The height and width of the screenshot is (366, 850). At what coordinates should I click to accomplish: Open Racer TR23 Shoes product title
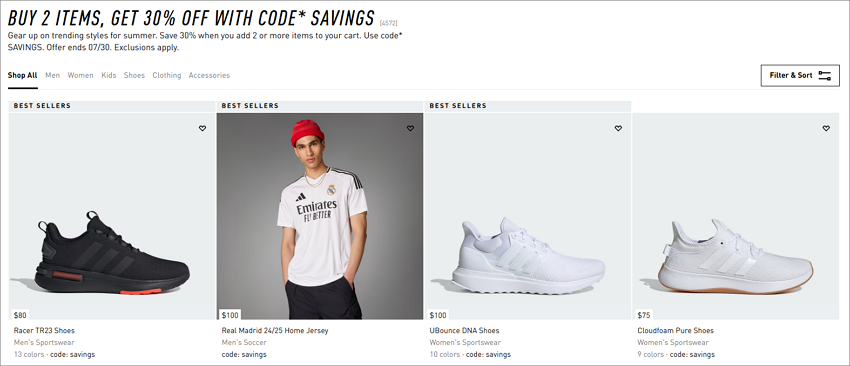tap(44, 330)
